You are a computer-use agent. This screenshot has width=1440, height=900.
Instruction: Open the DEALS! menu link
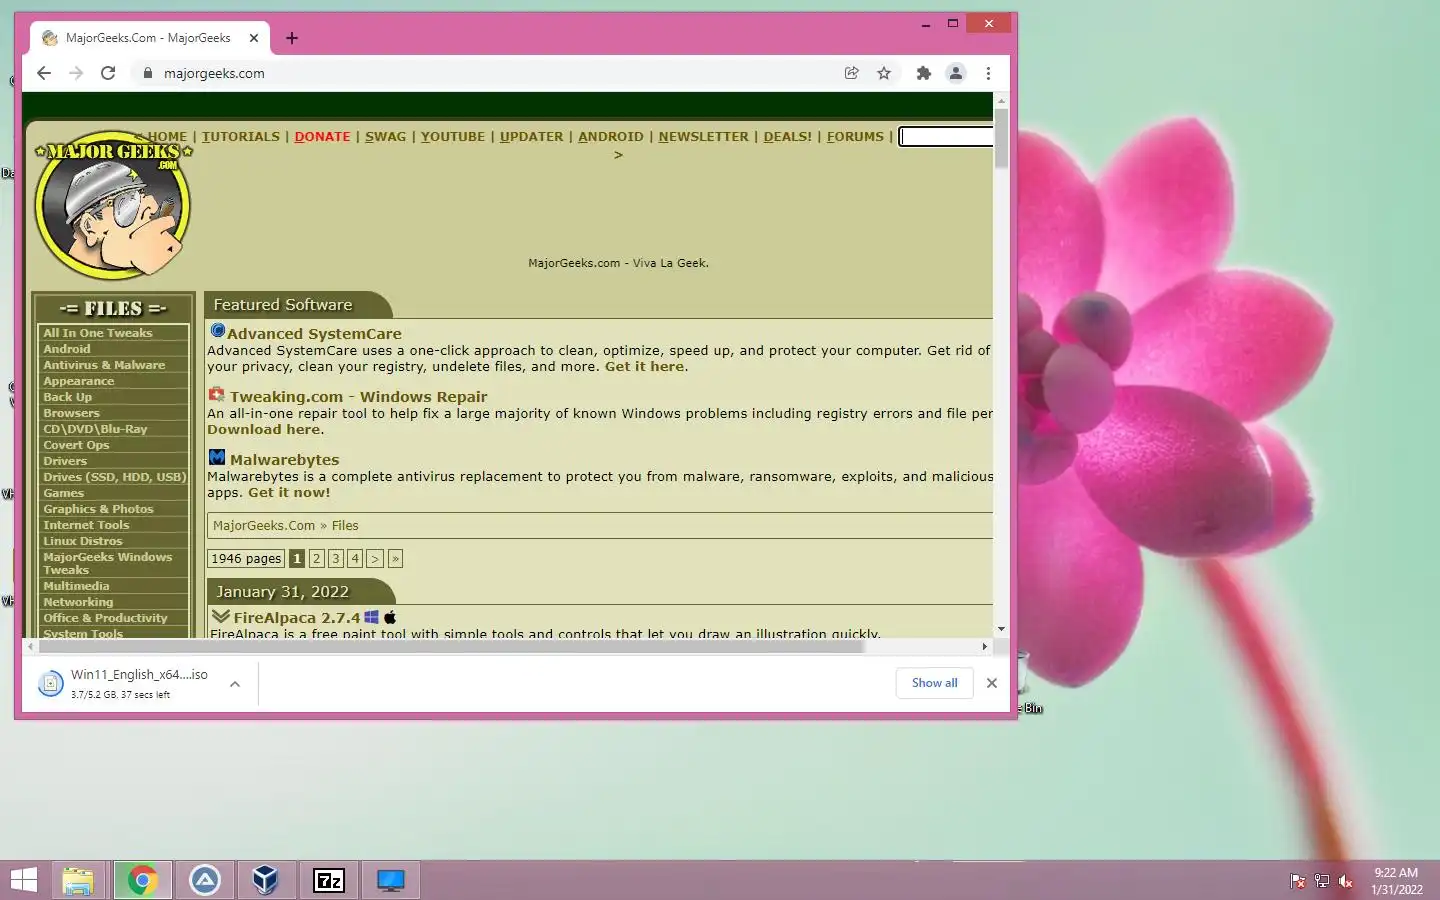(788, 137)
